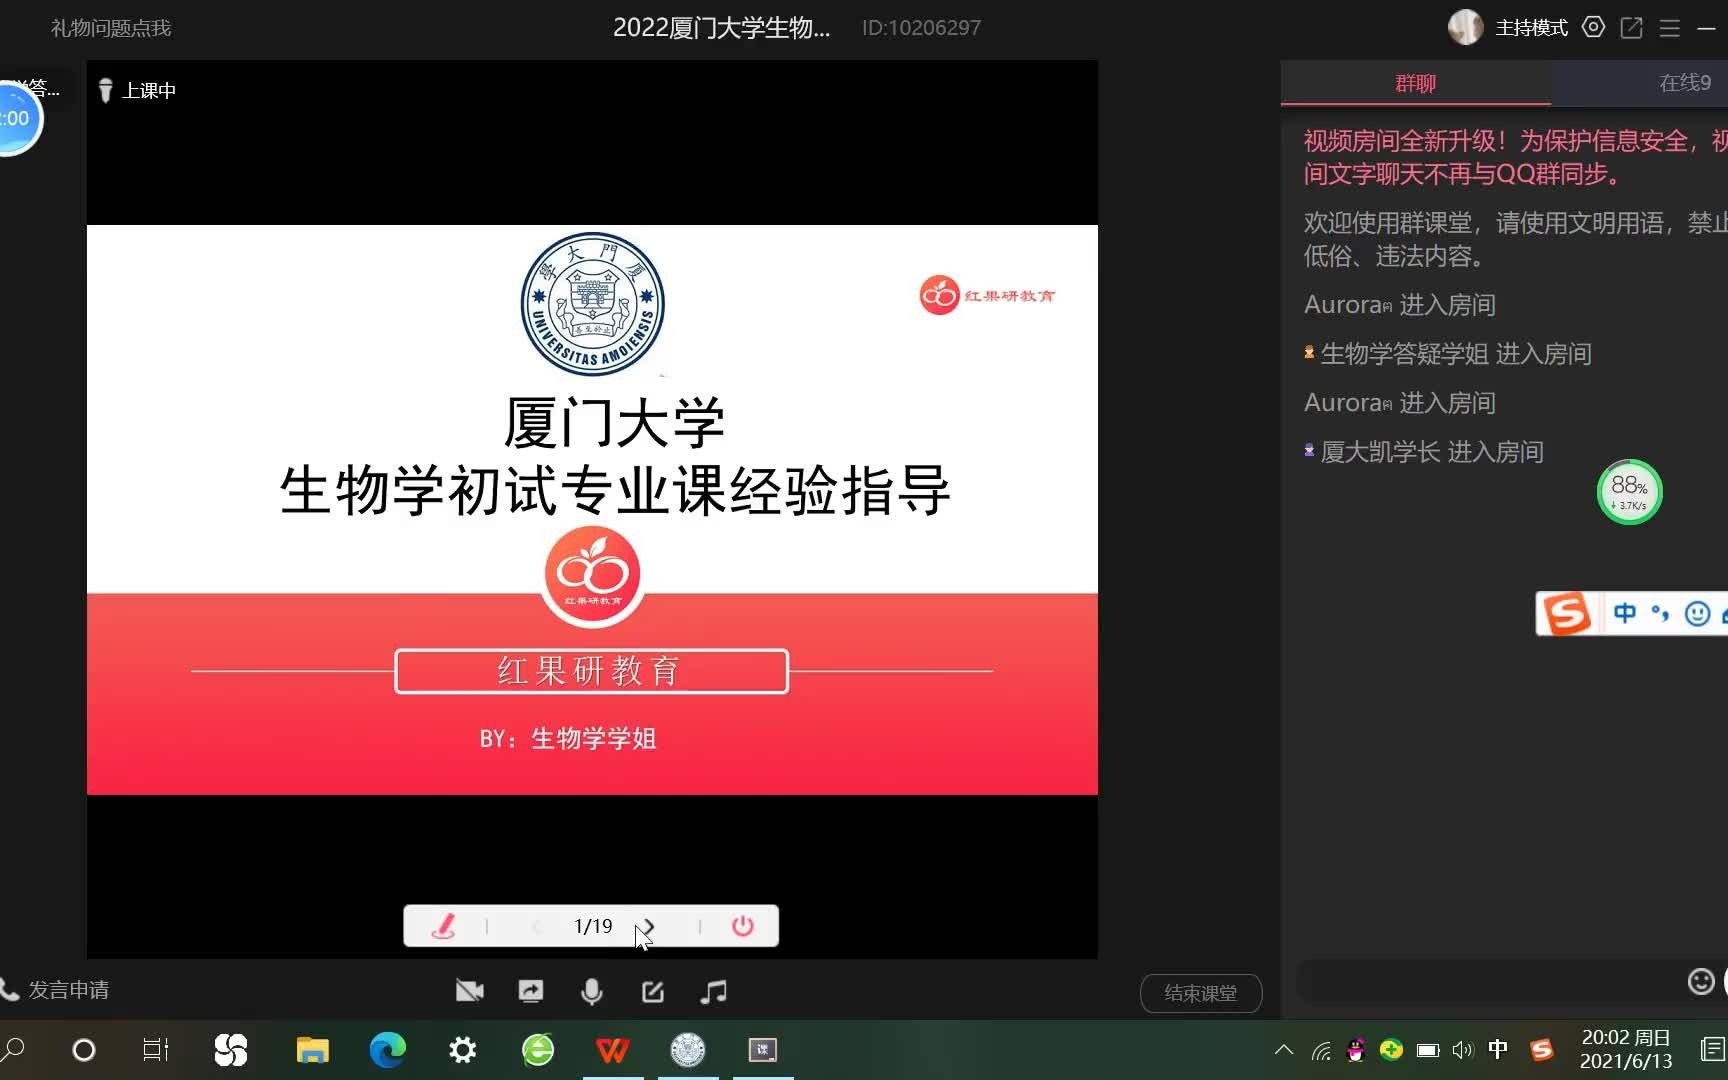
Task: Expand hidden system tray icons
Action: pyautogui.click(x=1284, y=1050)
